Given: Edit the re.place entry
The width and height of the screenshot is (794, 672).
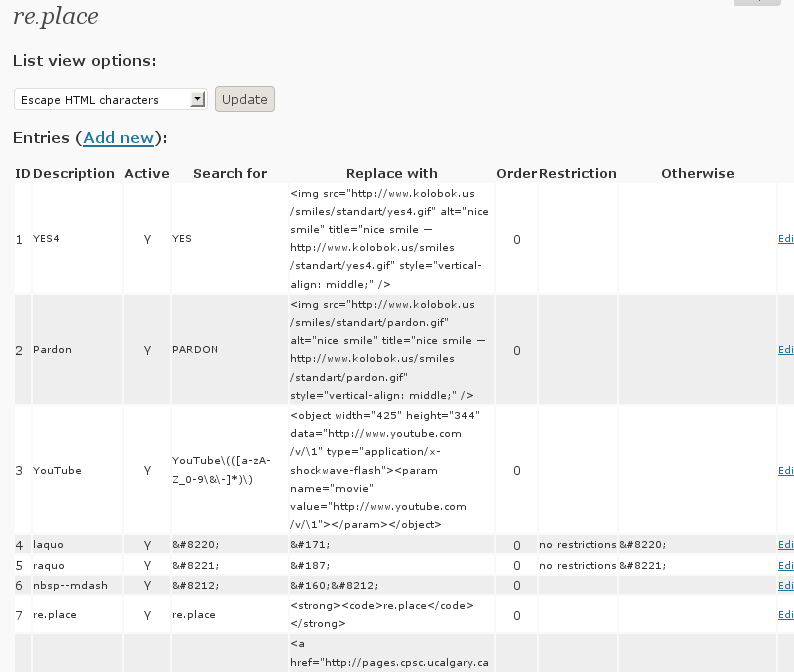Looking at the screenshot, I should (786, 615).
